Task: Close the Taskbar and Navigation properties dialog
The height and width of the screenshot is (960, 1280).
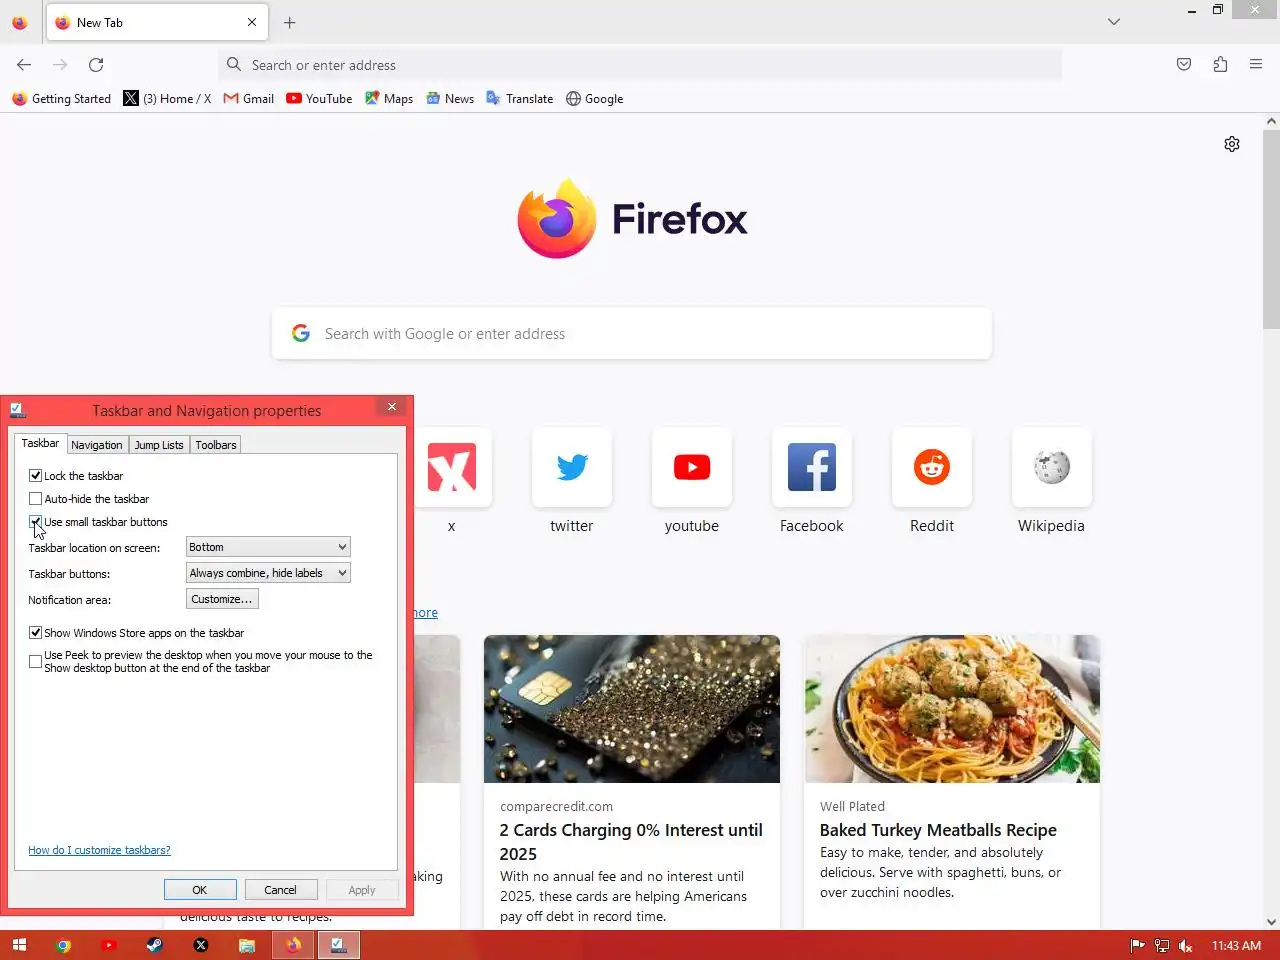Action: (x=392, y=407)
